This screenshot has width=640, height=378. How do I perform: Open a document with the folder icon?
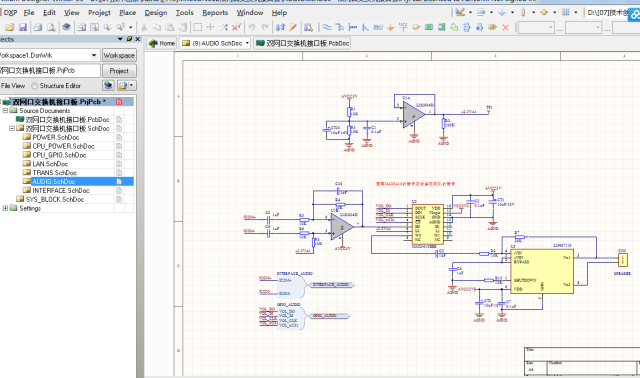click(x=9, y=27)
